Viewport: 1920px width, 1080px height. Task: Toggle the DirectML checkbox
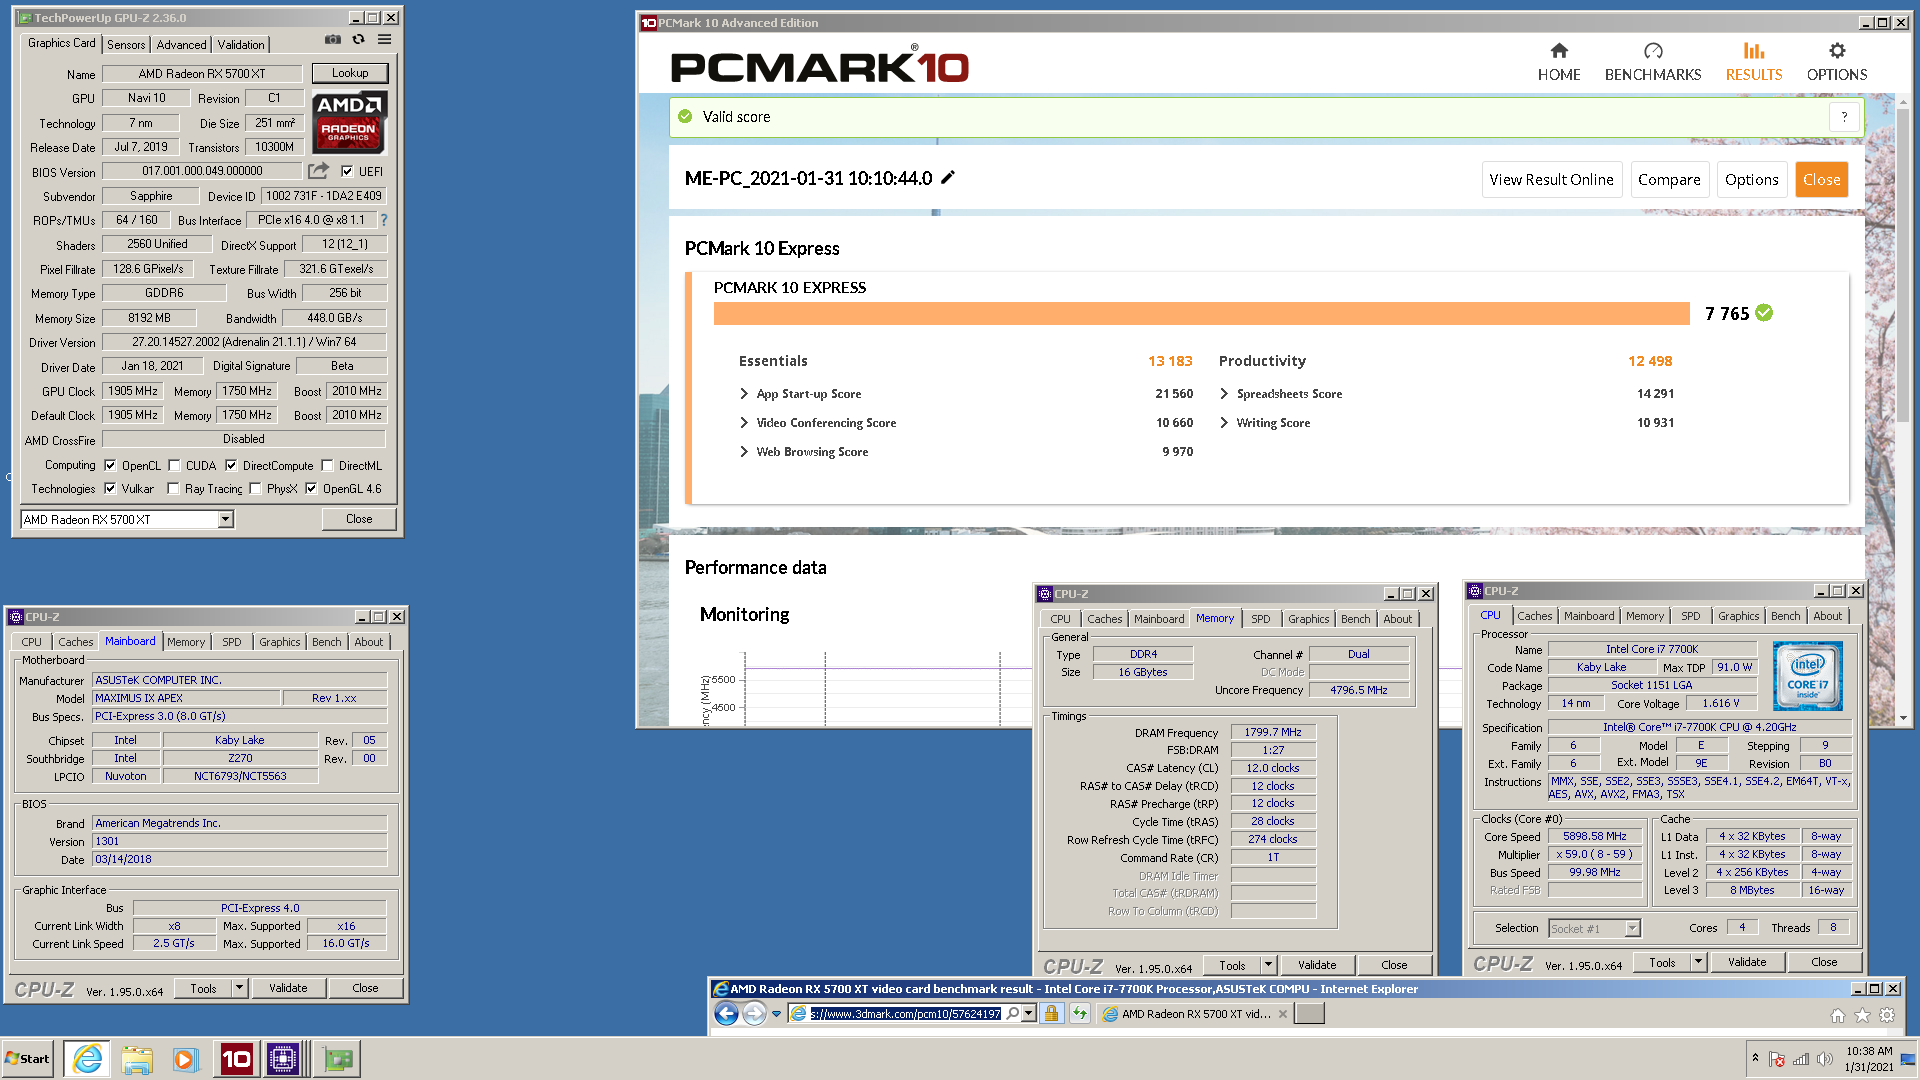[x=327, y=465]
